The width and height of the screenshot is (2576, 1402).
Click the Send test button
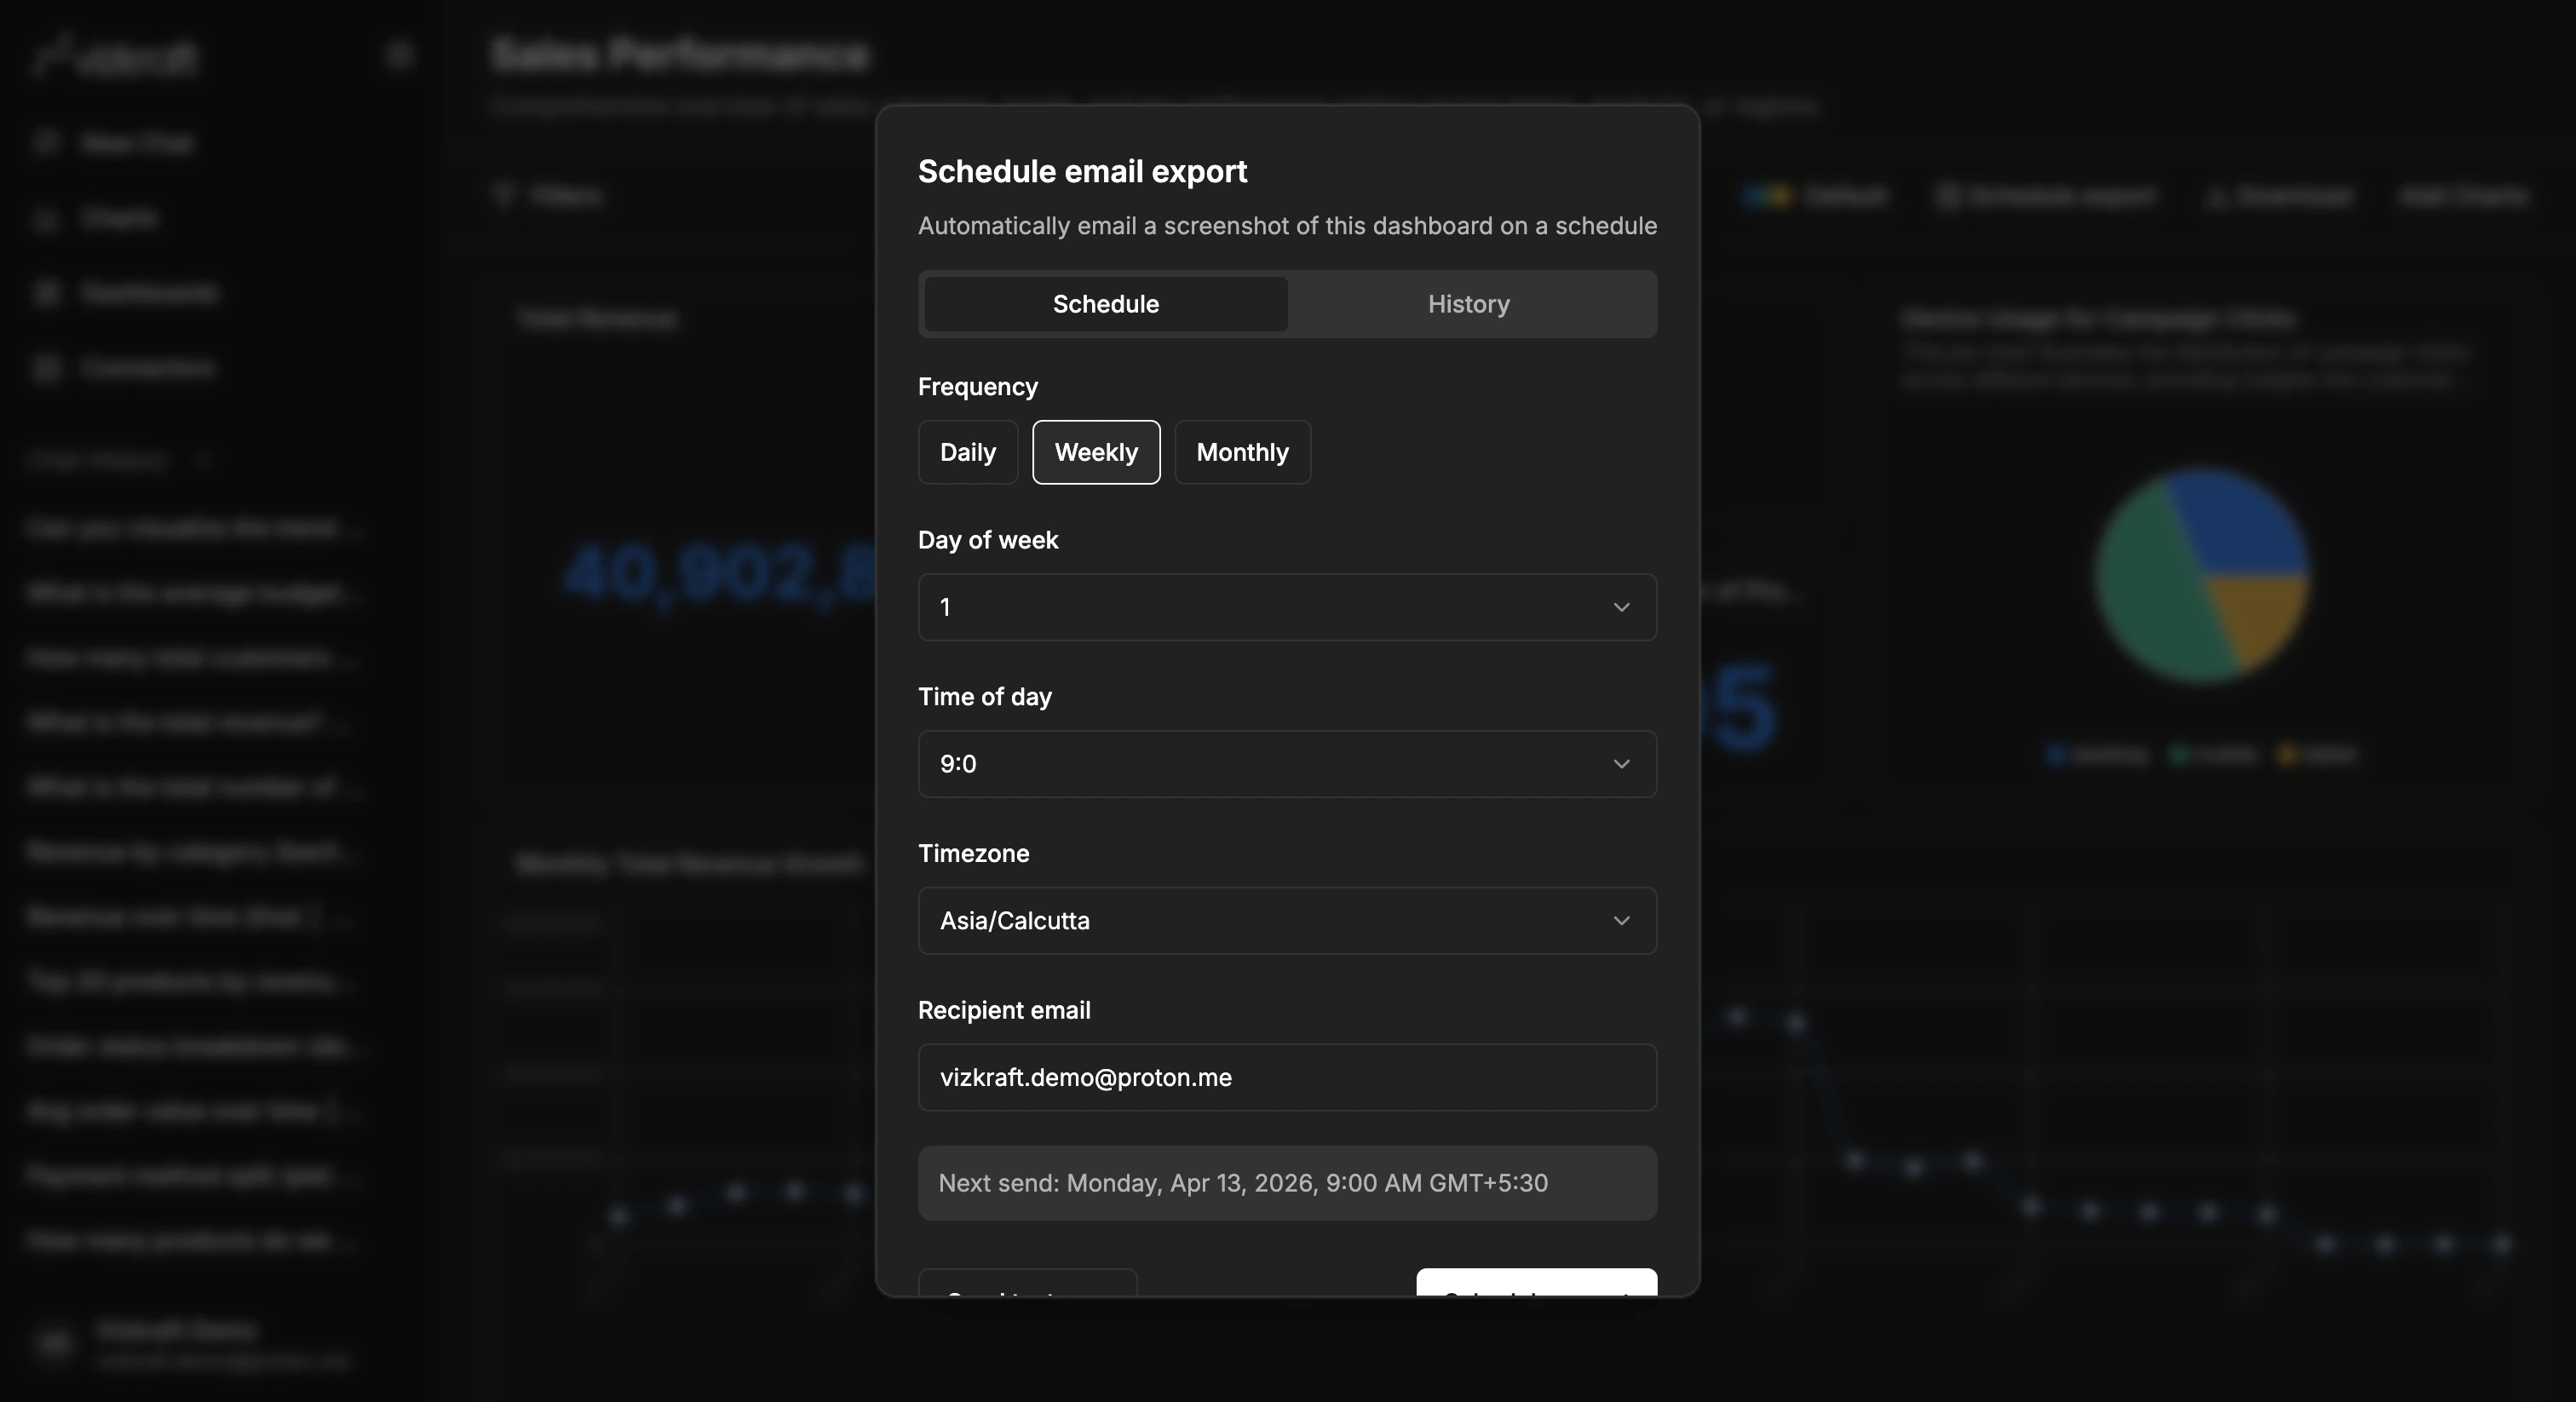1027,1293
